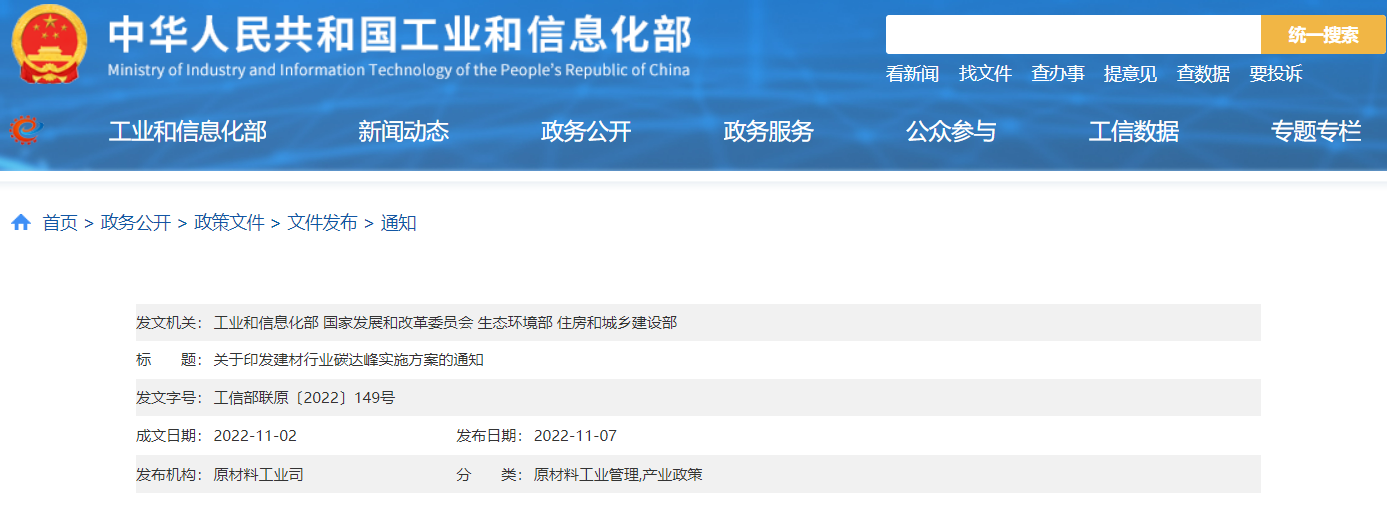Open the 要投诉 quick link

[x=1276, y=74]
